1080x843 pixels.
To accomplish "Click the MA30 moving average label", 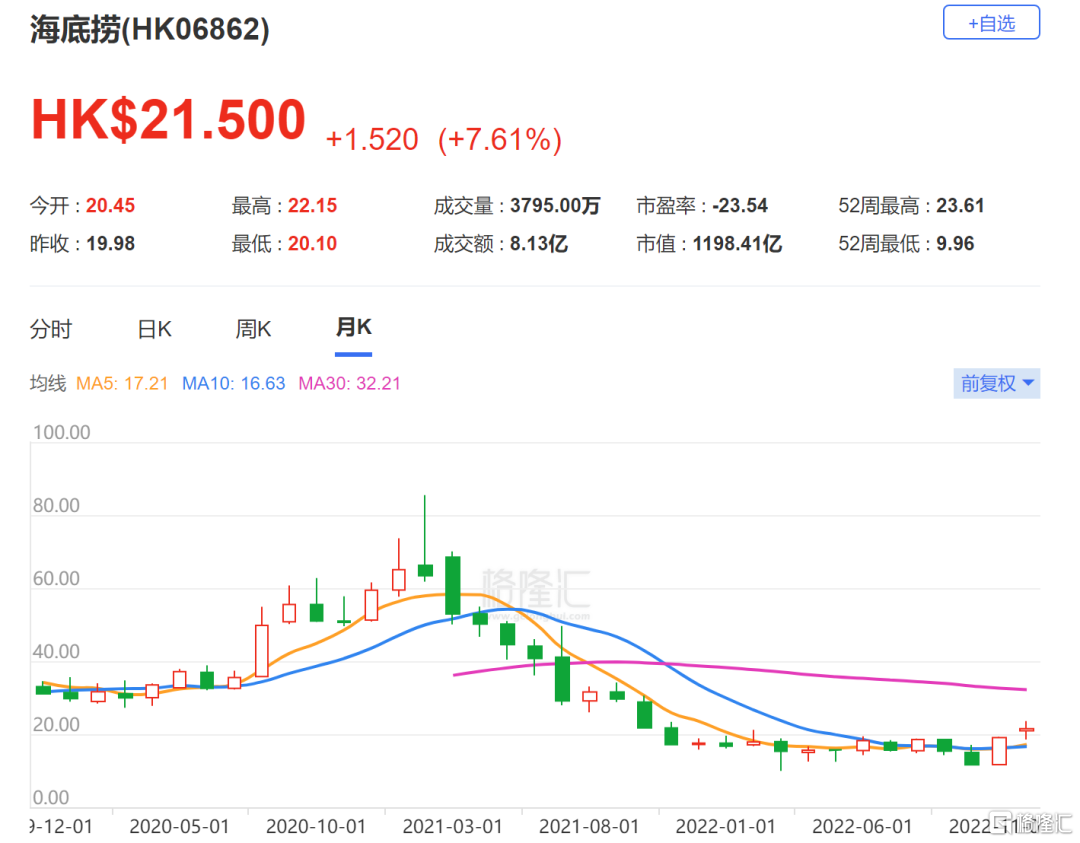I will point(349,384).
